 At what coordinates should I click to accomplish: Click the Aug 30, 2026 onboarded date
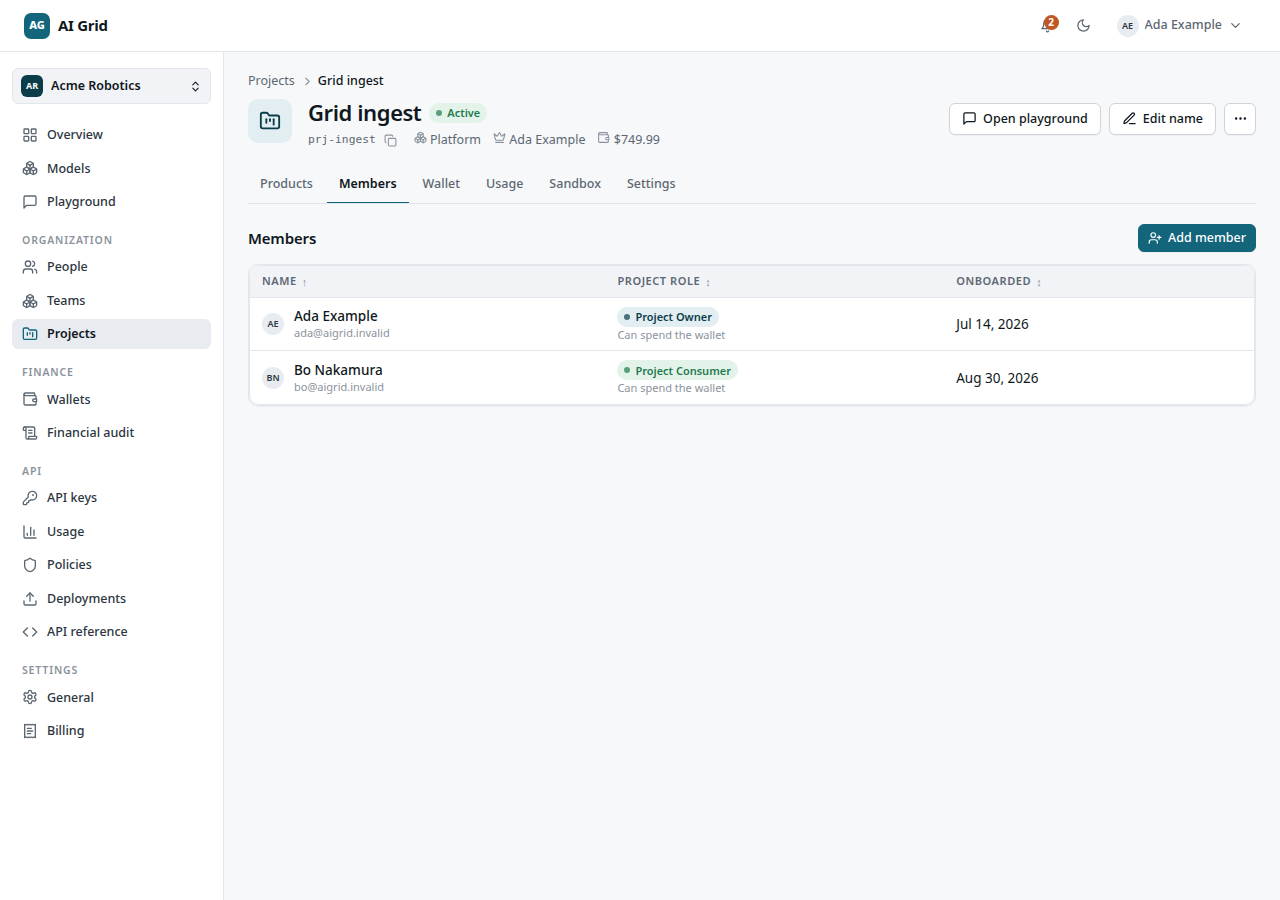click(x=997, y=378)
